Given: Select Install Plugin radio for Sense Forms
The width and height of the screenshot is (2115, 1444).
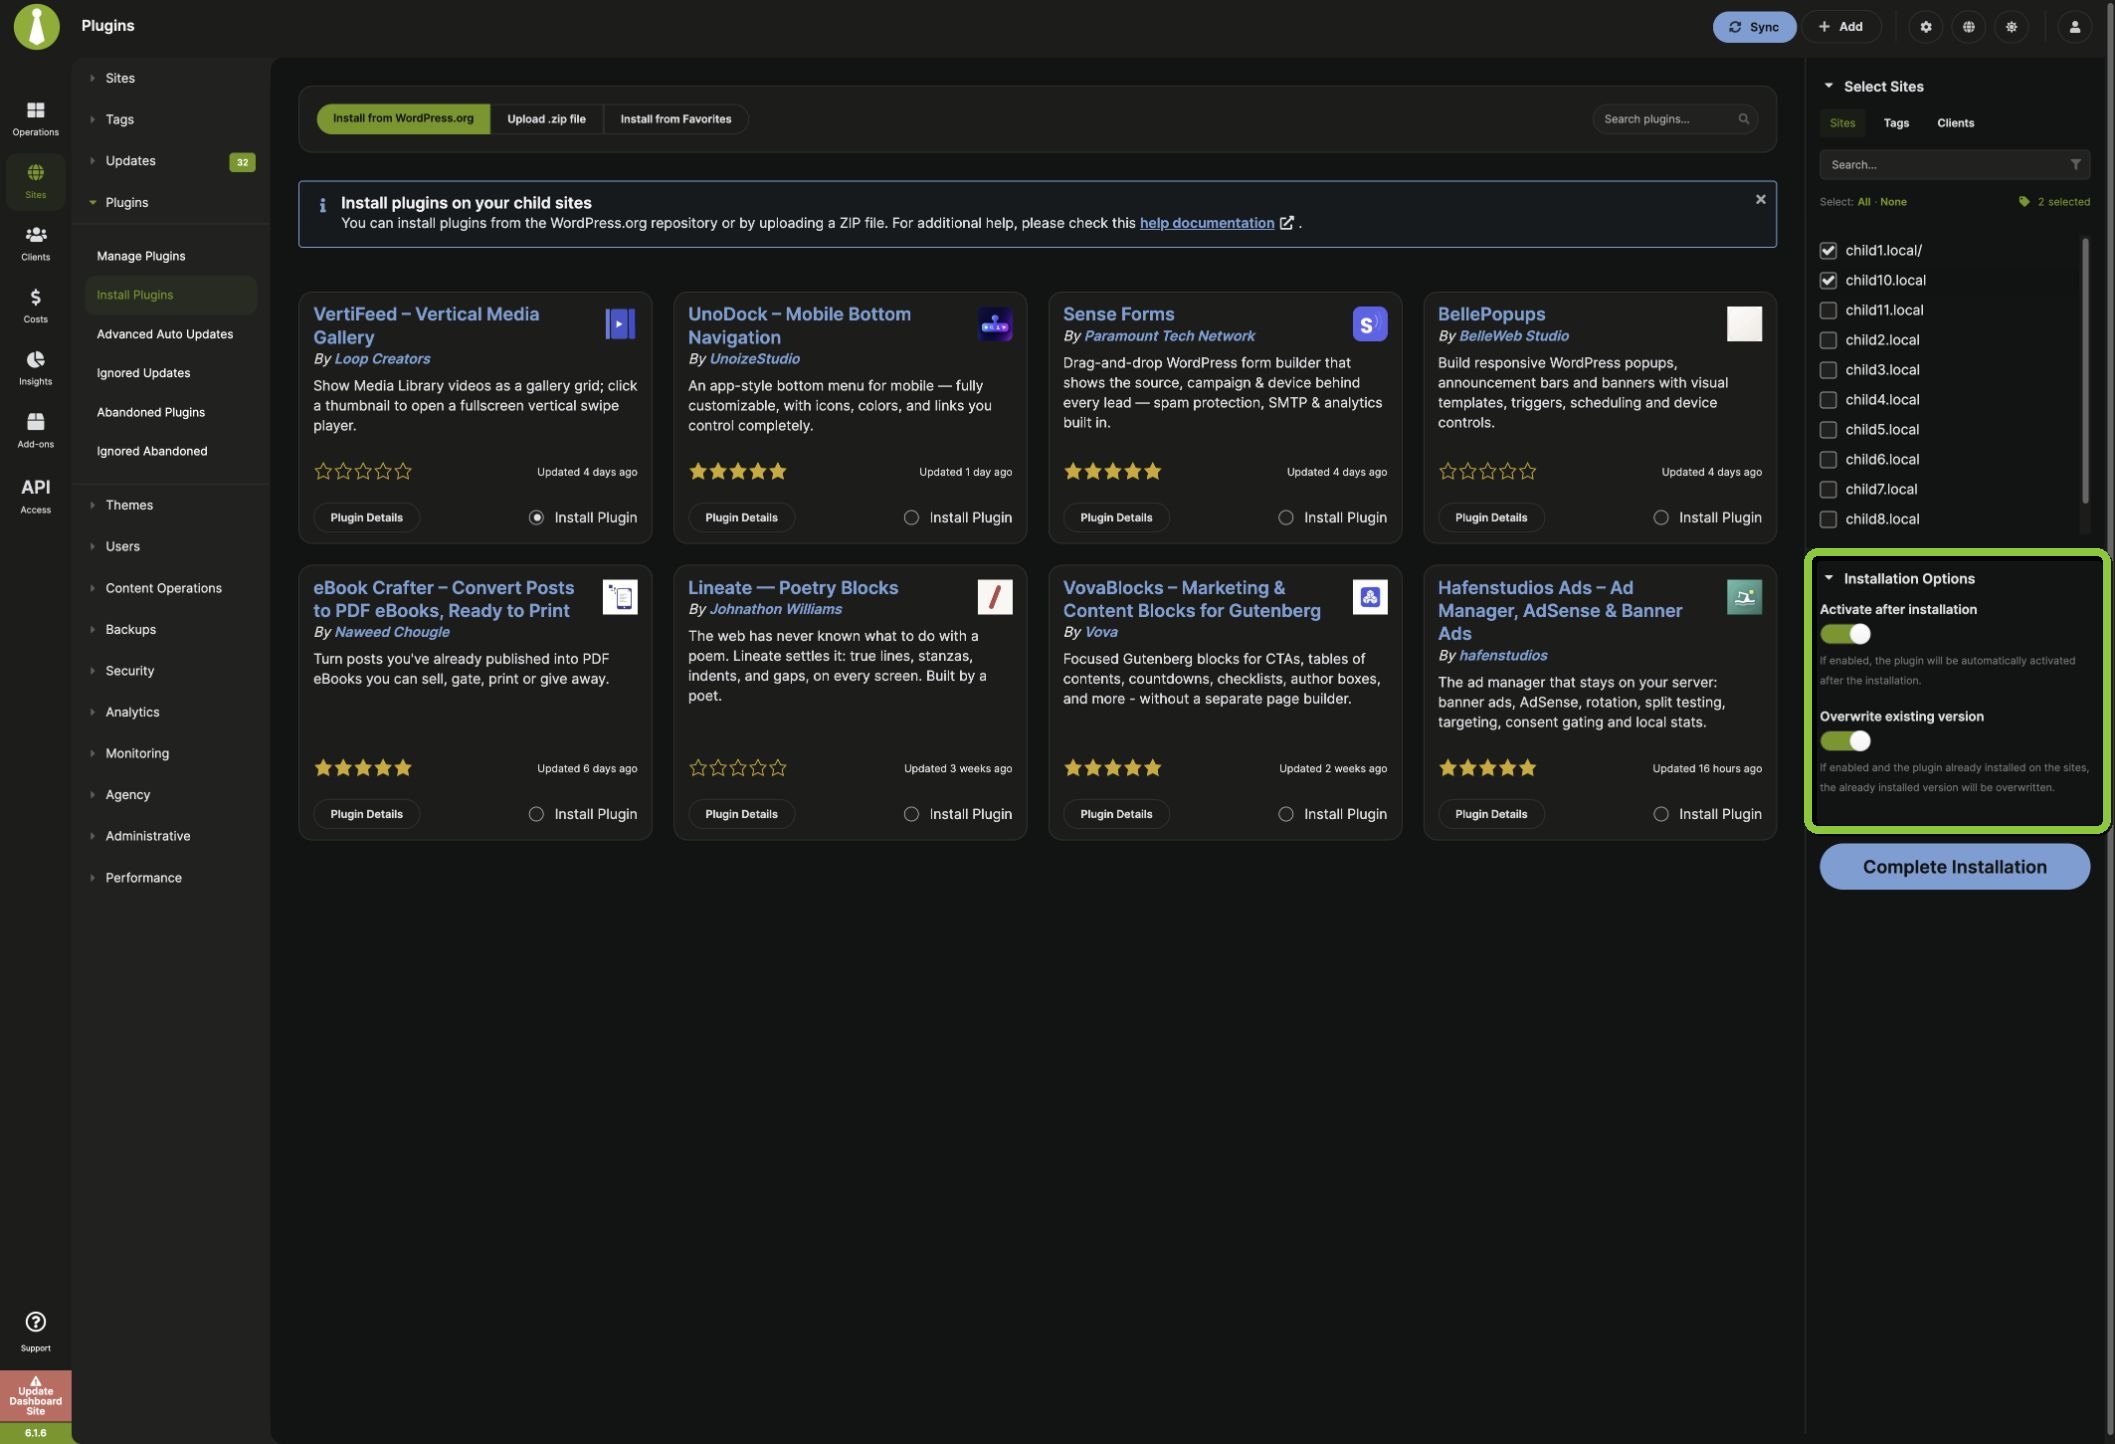Looking at the screenshot, I should click(1286, 517).
